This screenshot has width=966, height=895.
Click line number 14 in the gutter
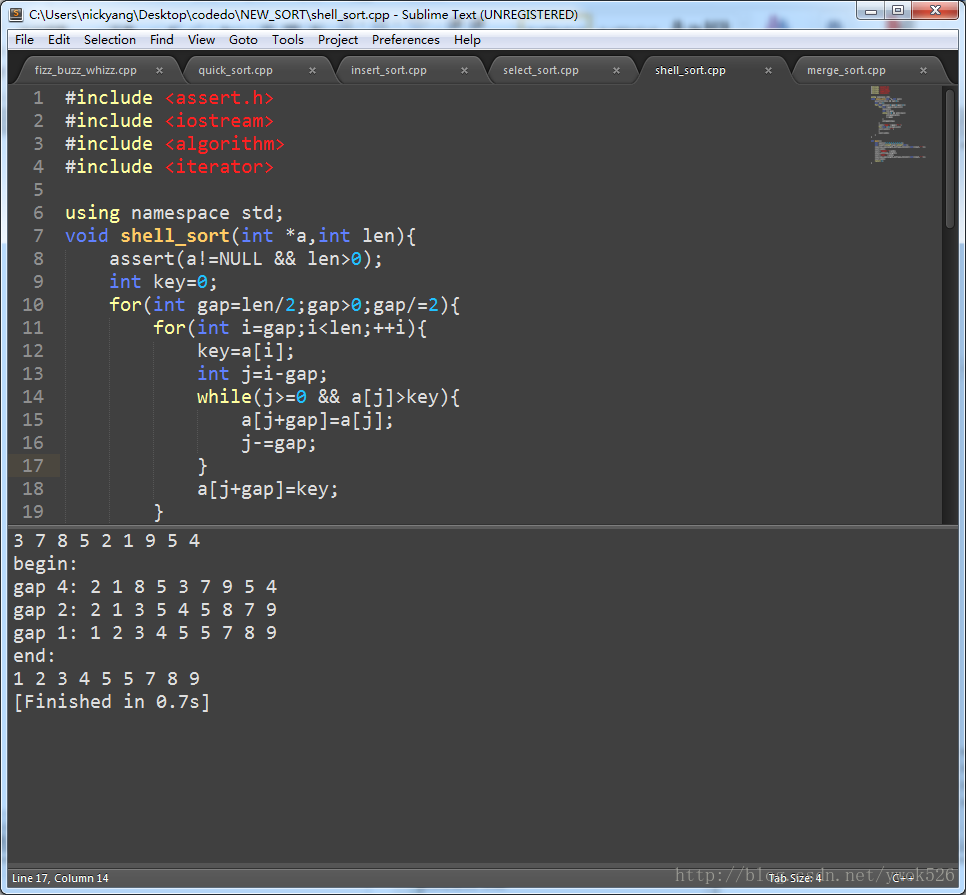pyautogui.click(x=33, y=397)
